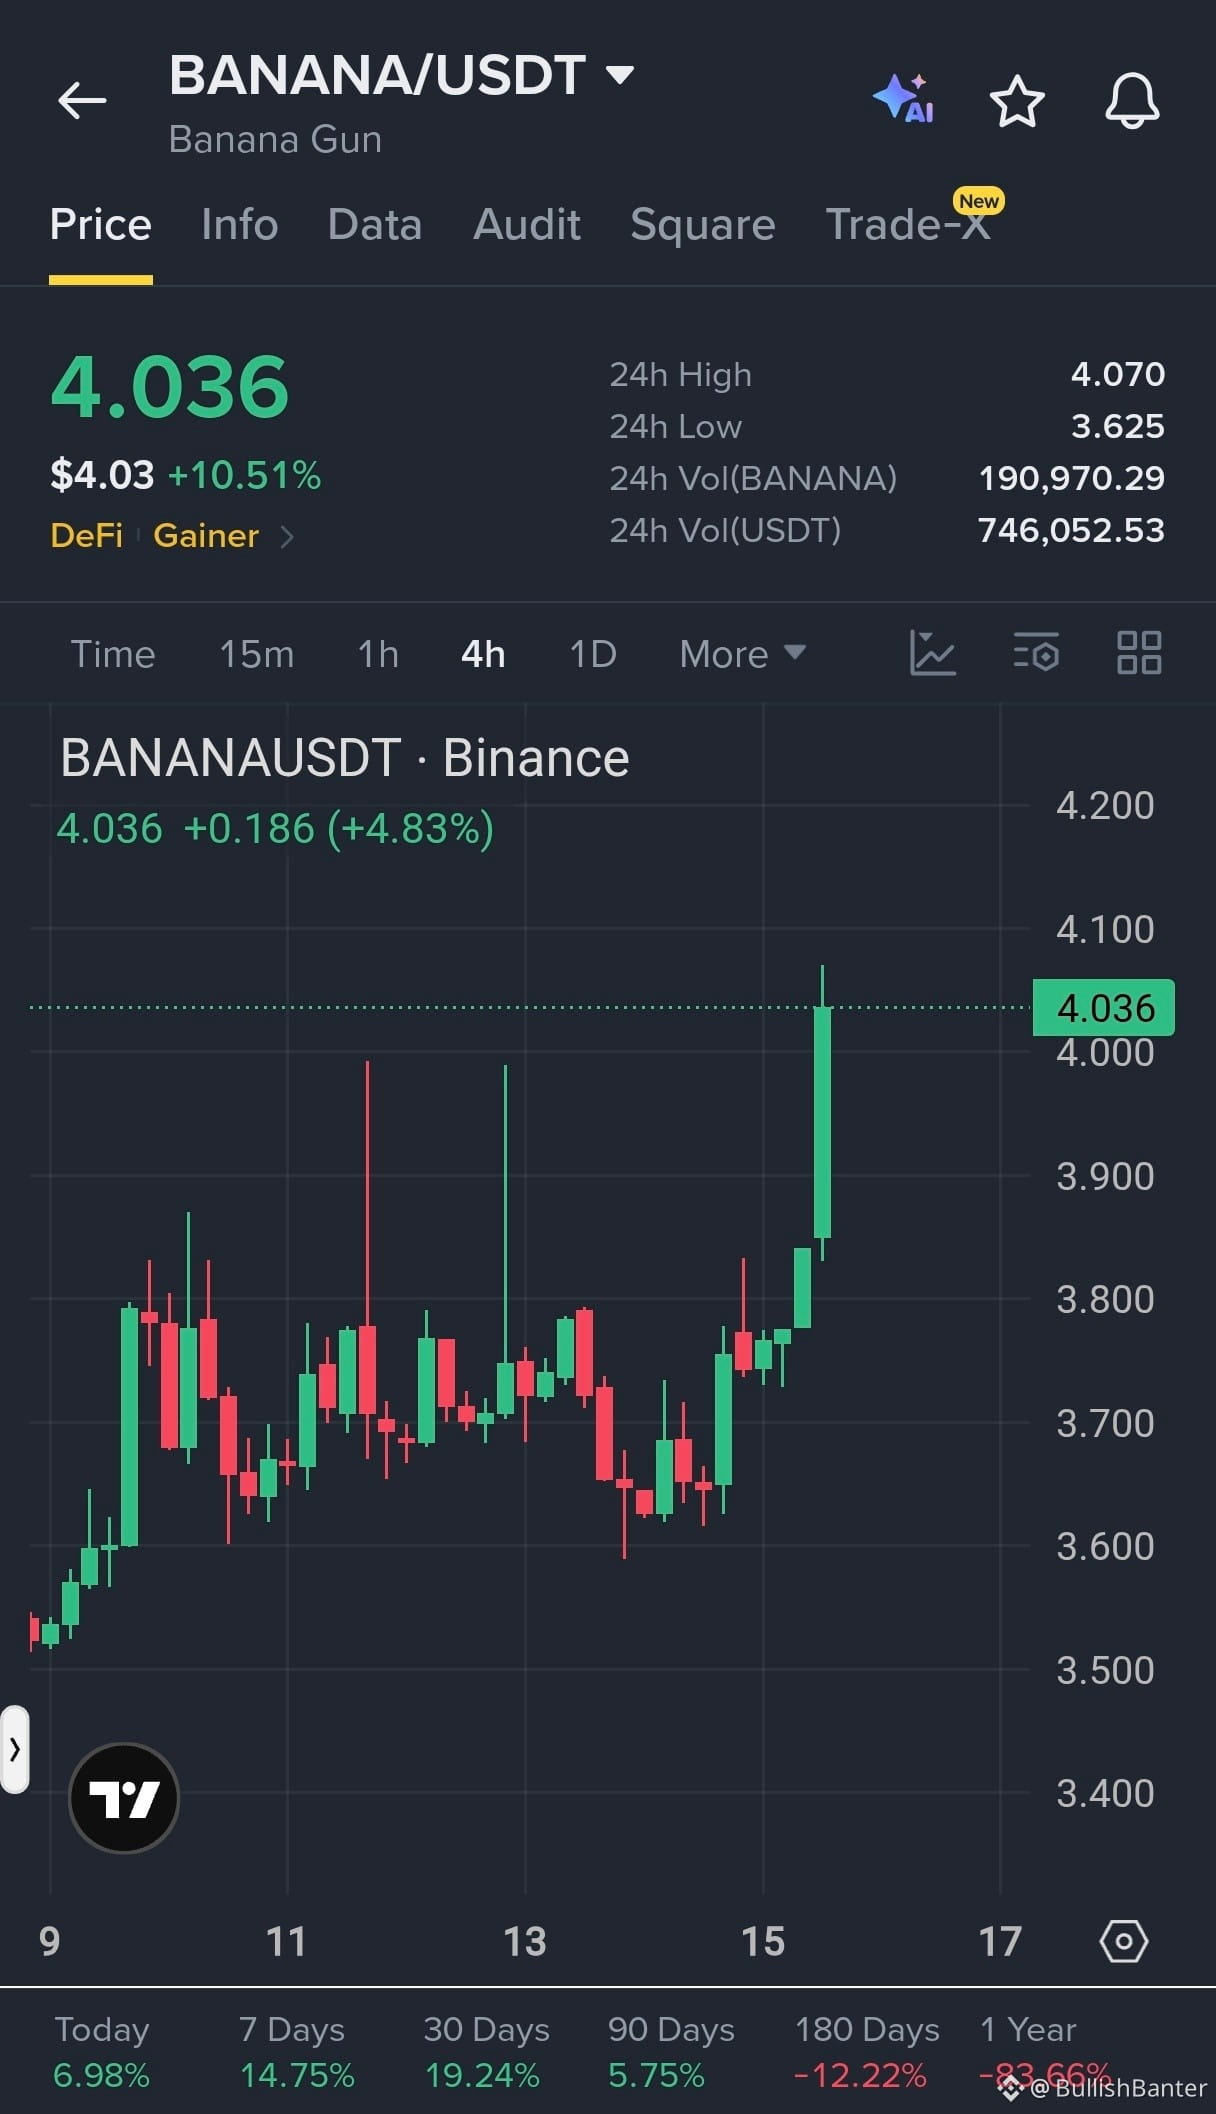The image size is (1216, 2114).
Task: Tap the 7 Days 14.75% performance stat
Action: click(297, 2052)
